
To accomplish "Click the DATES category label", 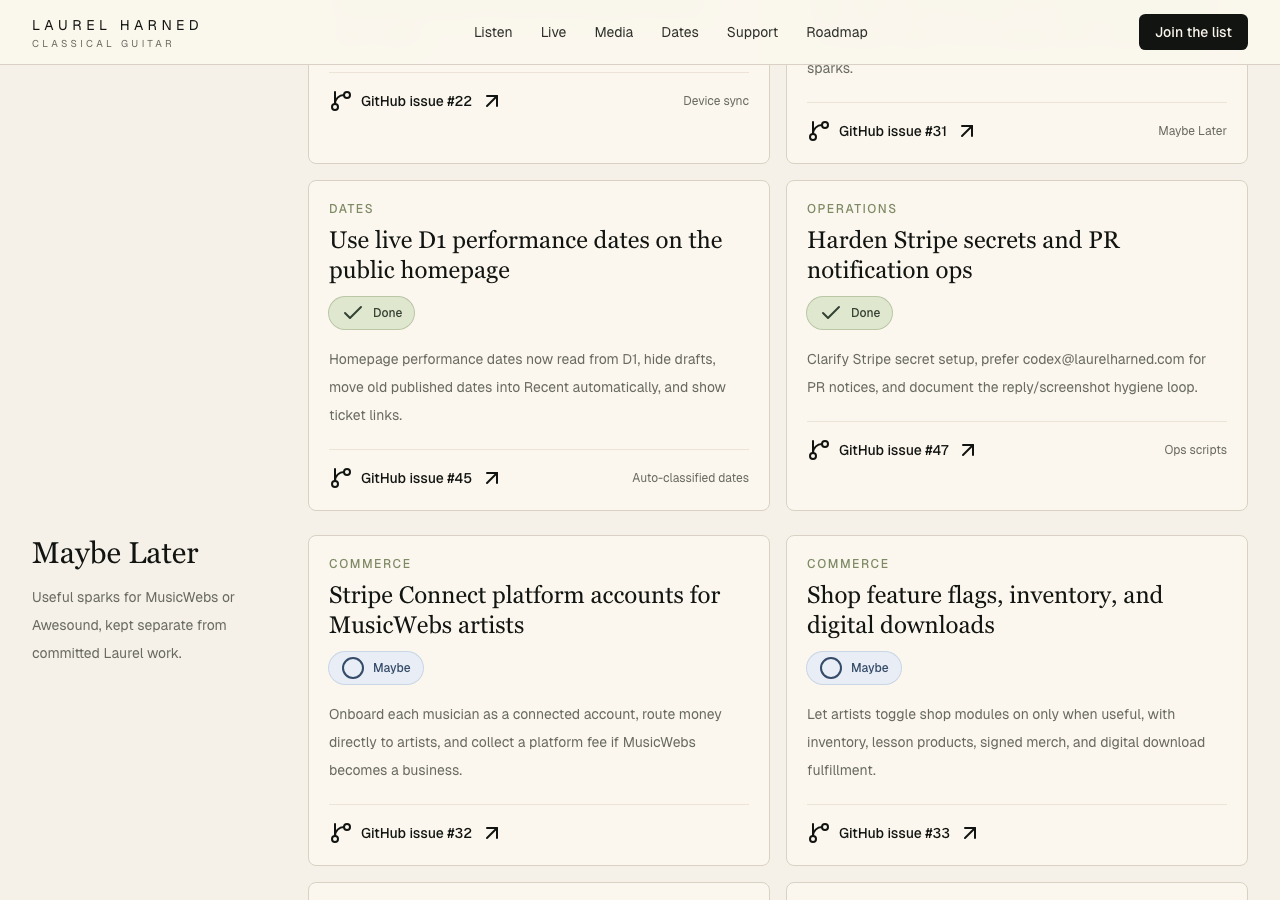I will click(x=351, y=209).
